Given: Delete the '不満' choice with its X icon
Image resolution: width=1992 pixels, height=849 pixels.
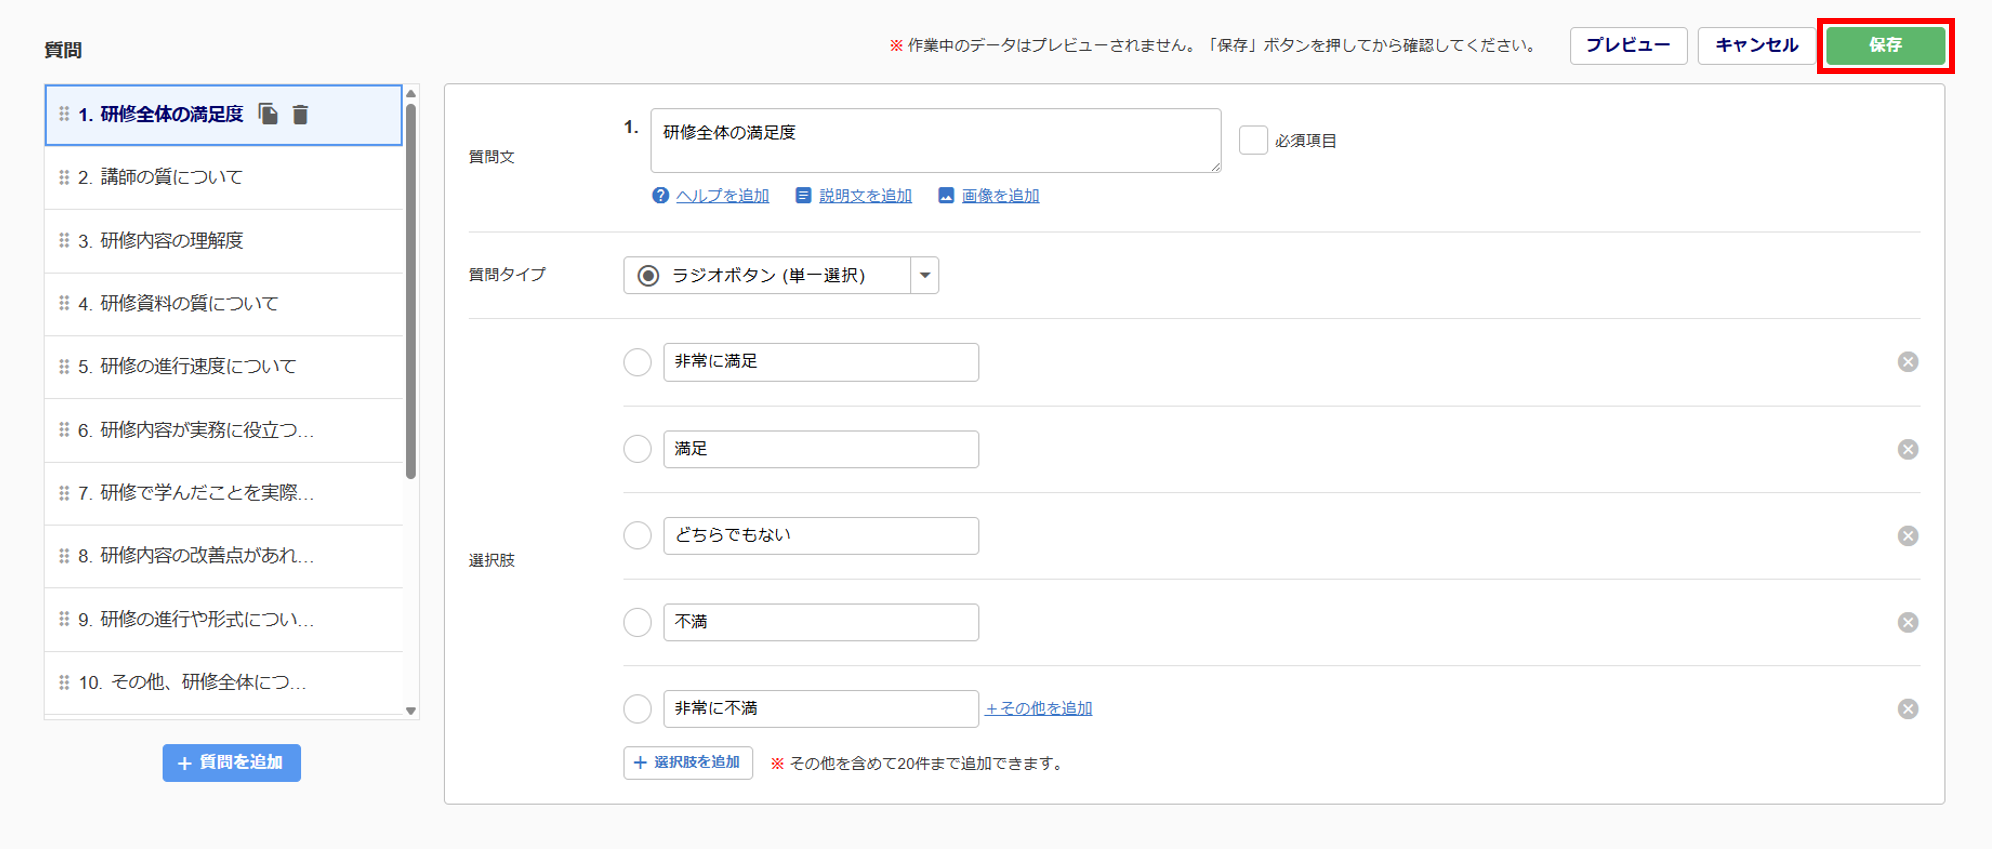Looking at the screenshot, I should (1907, 622).
